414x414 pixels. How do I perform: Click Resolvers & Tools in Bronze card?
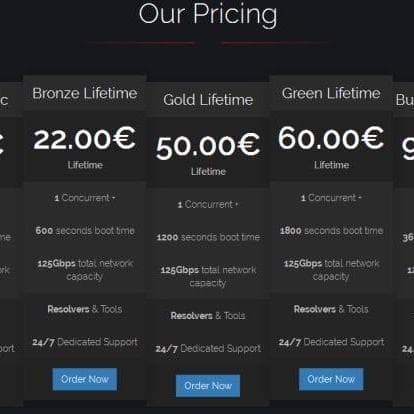(x=85, y=309)
